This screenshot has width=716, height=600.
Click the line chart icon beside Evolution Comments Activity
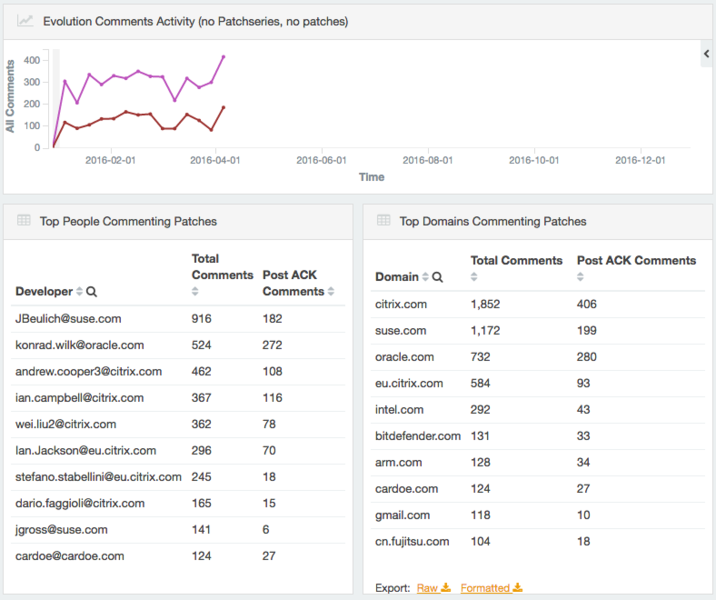(25, 20)
